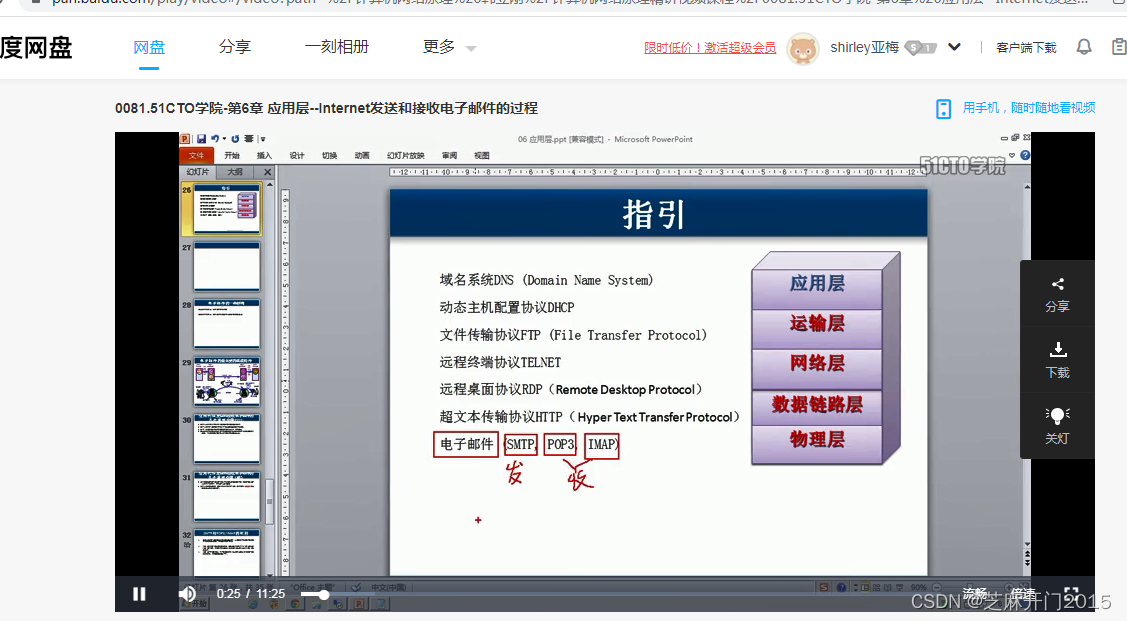
Task: Open the 开始 ribbon tab
Action: [231, 155]
